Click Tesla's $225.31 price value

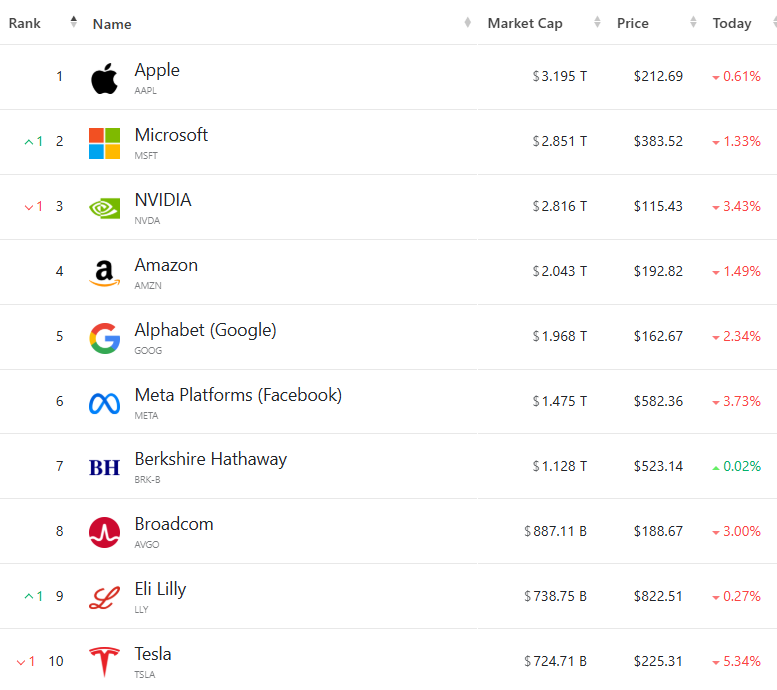pos(658,661)
